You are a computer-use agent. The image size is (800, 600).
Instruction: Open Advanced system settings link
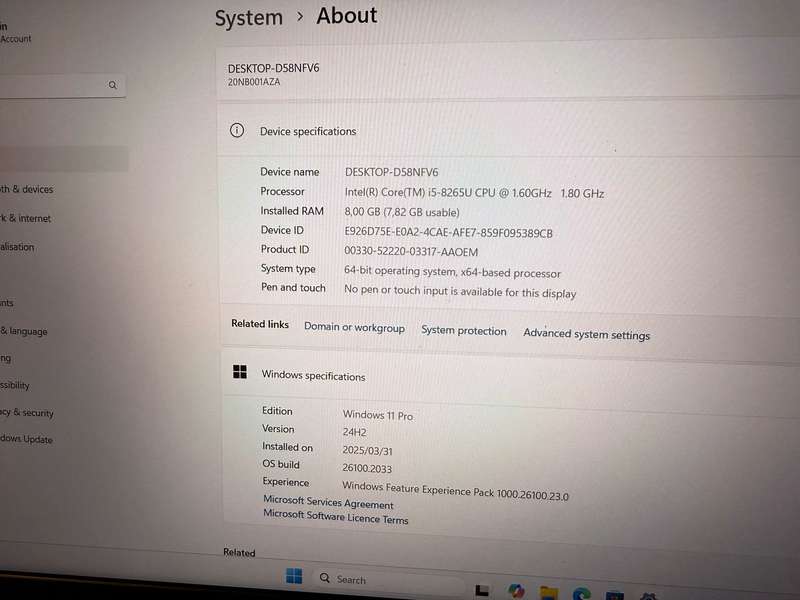click(x=587, y=334)
